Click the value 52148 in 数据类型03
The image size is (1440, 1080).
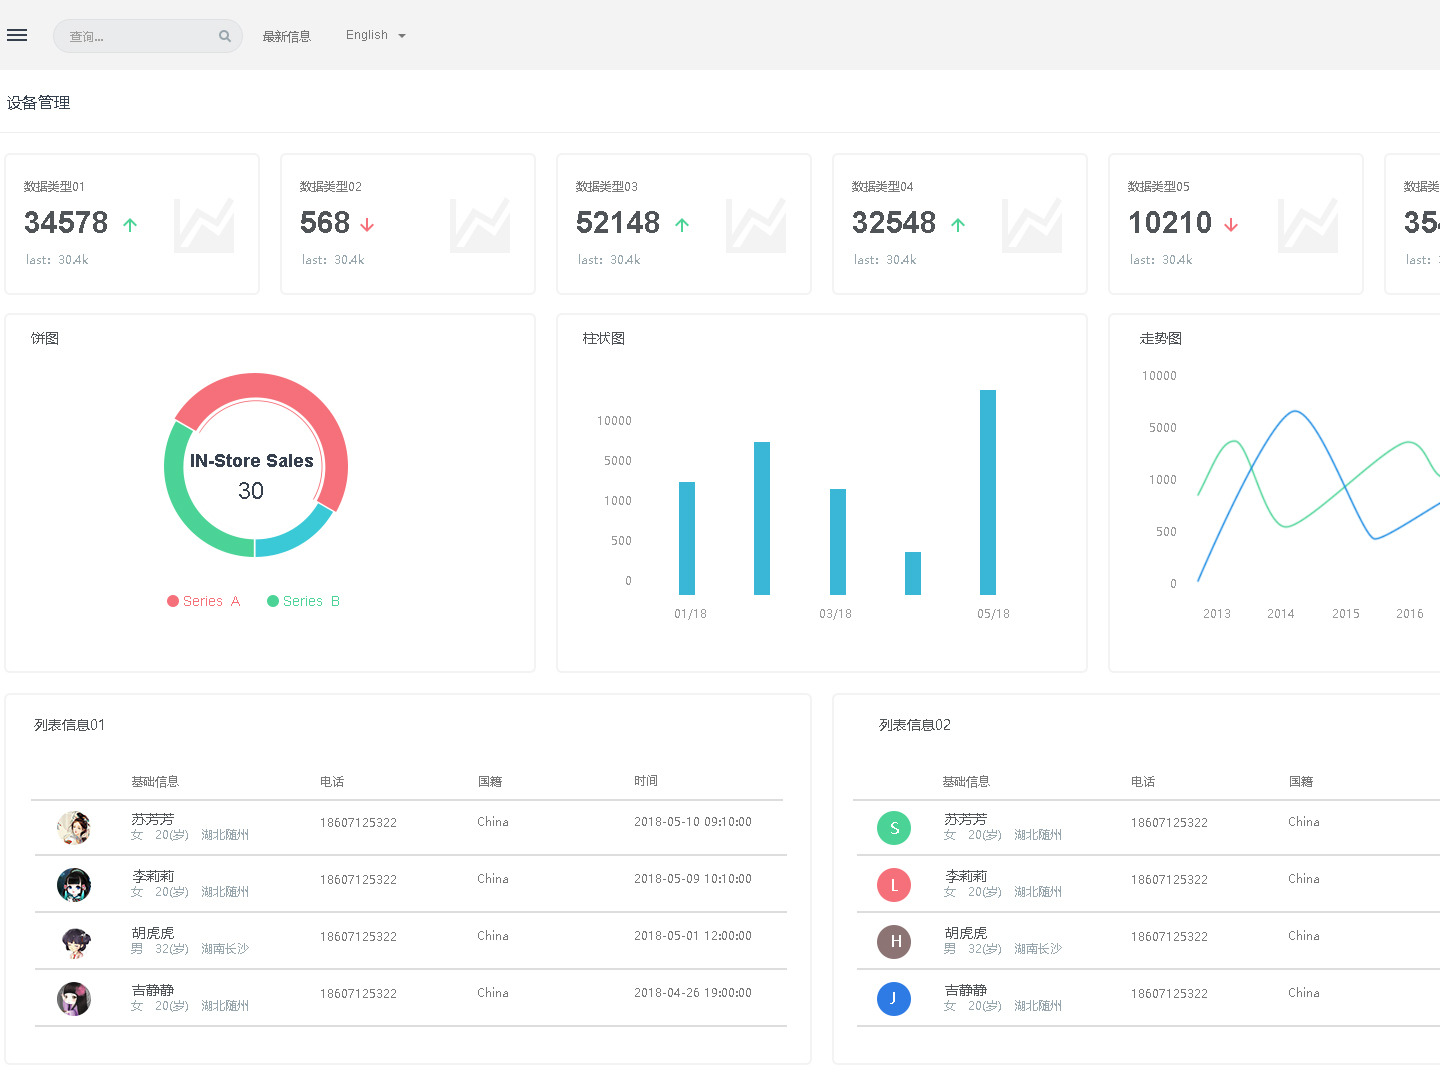(618, 222)
